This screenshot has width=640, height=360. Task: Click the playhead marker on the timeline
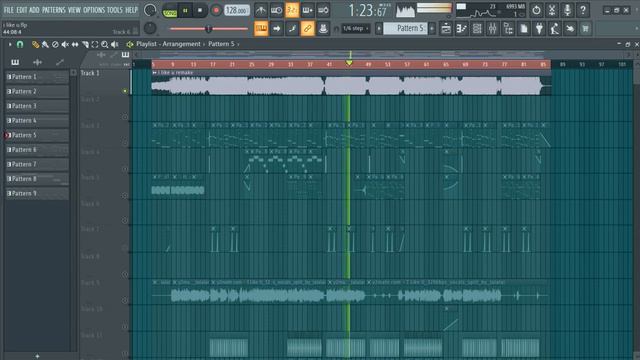(349, 62)
